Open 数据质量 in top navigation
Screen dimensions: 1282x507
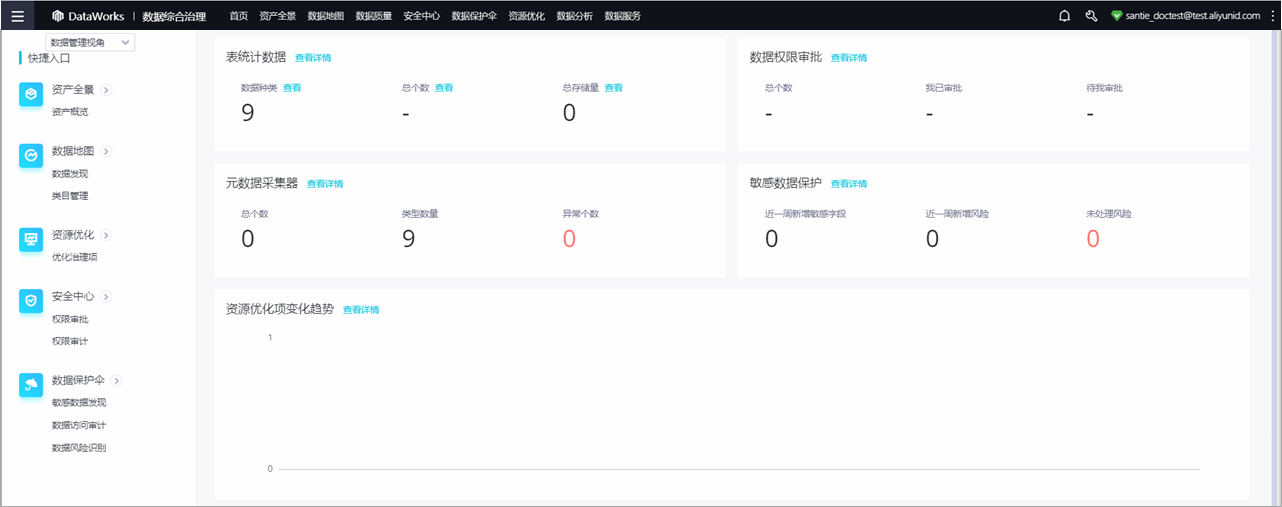(x=373, y=16)
